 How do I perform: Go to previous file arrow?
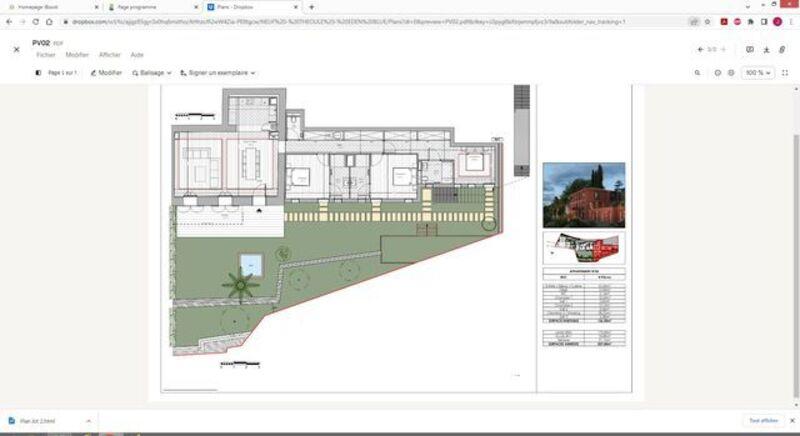700,49
